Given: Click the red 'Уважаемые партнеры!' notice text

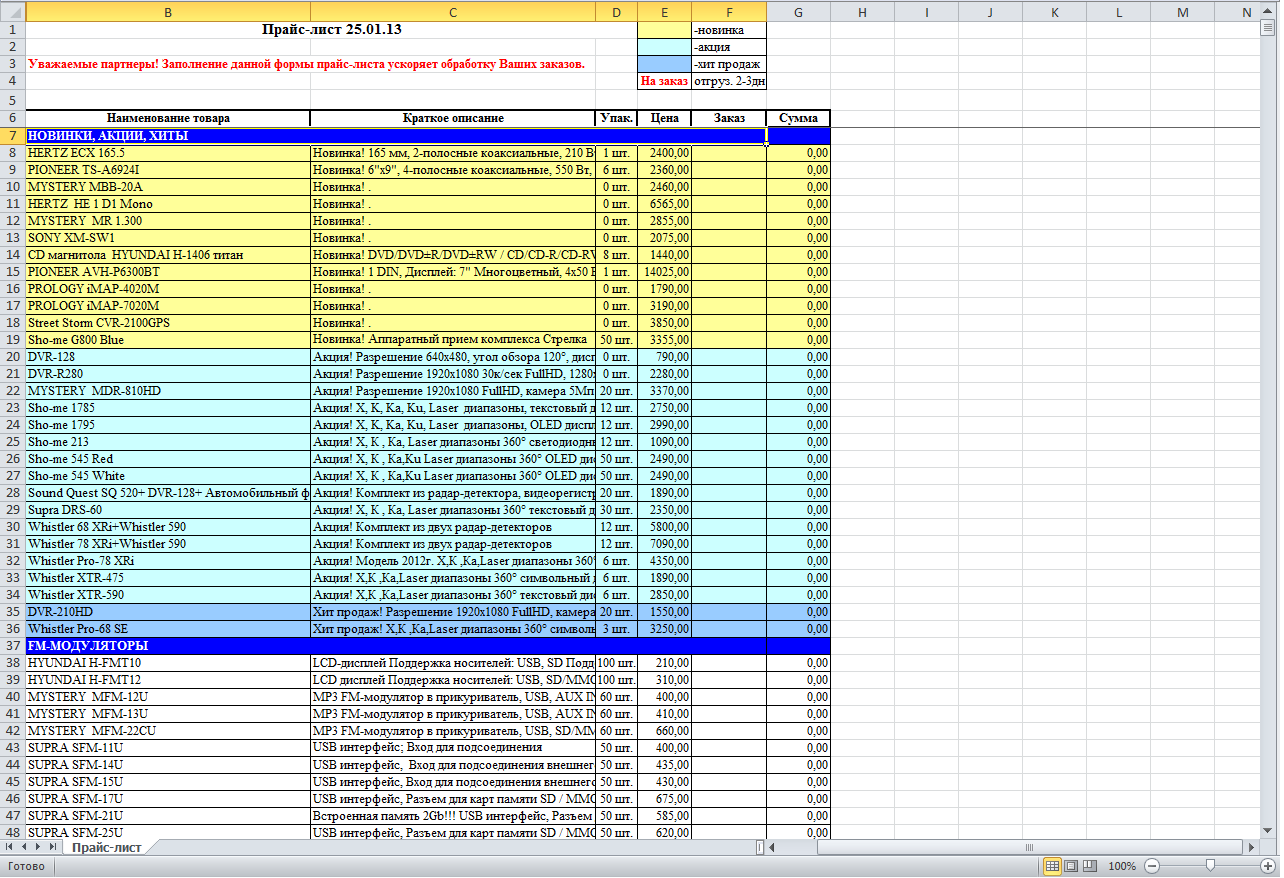Looking at the screenshot, I should pyautogui.click(x=307, y=64).
